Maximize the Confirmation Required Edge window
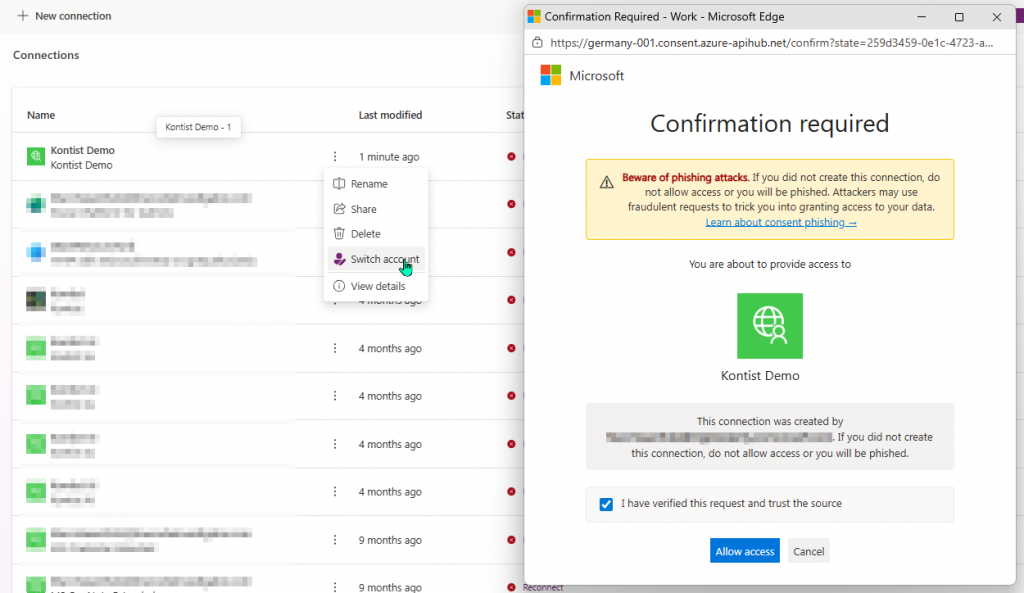This screenshot has height=593, width=1024. (x=959, y=17)
